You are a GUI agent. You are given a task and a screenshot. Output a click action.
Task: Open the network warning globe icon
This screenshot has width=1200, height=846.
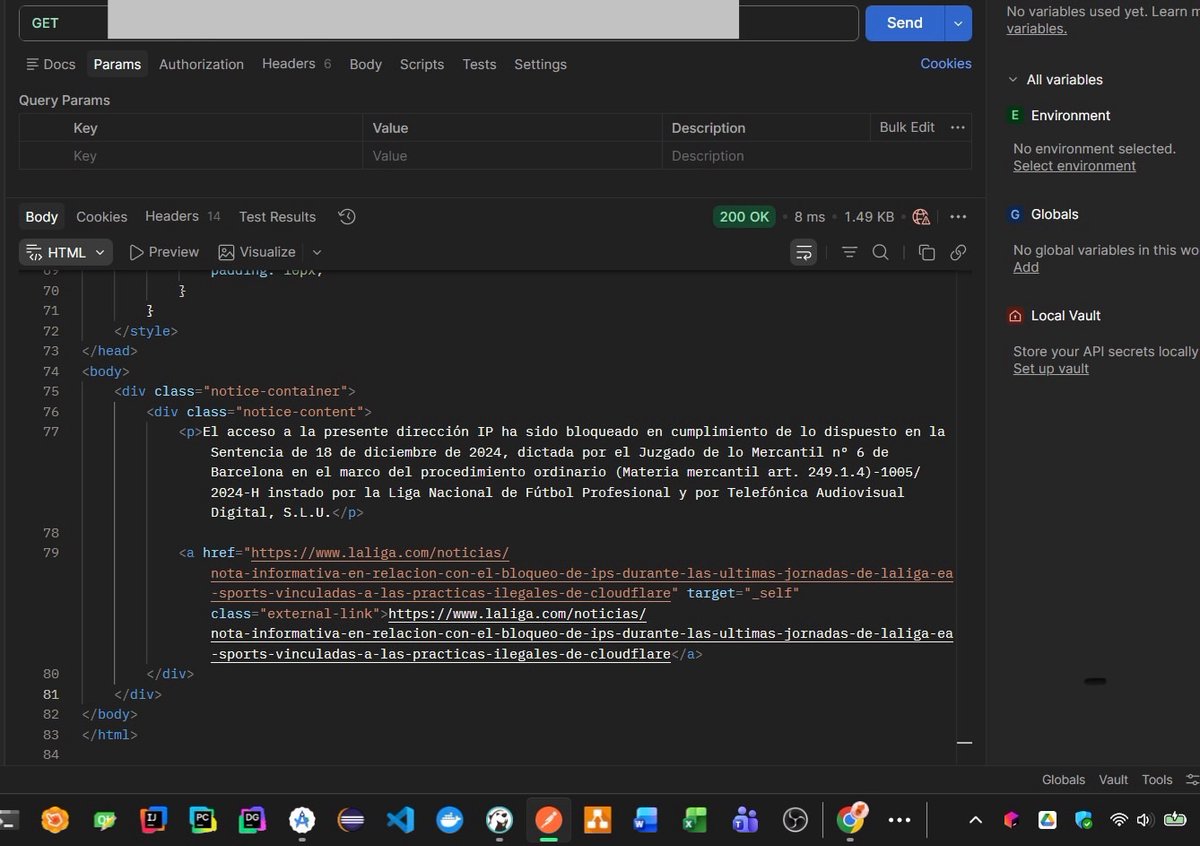point(922,217)
